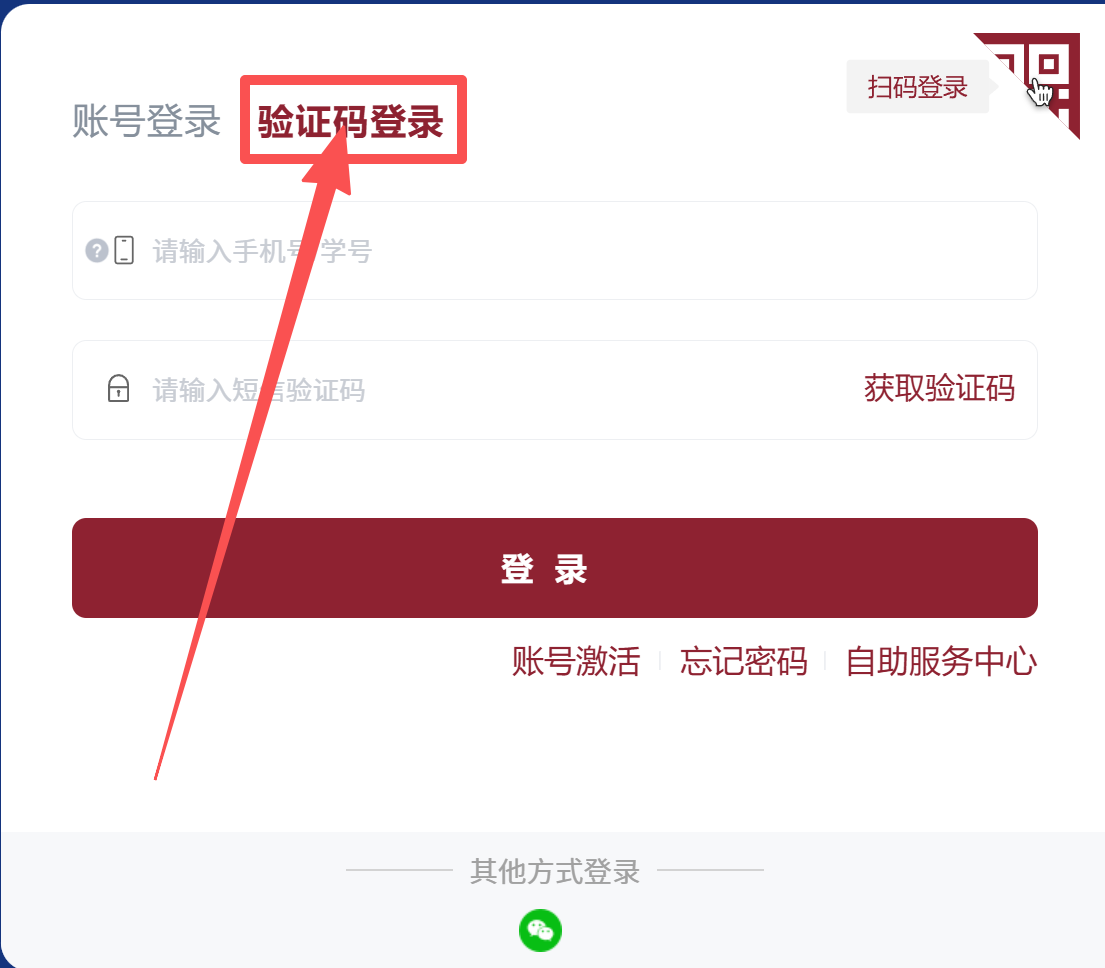
Task: Click the question mark help icon
Action: click(97, 250)
